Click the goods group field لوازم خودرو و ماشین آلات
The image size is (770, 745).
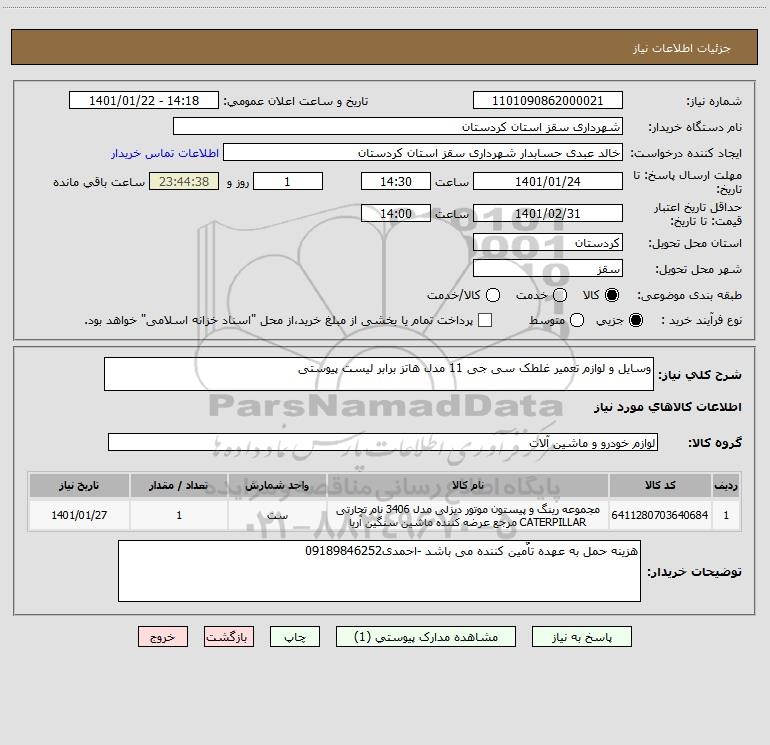(383, 442)
